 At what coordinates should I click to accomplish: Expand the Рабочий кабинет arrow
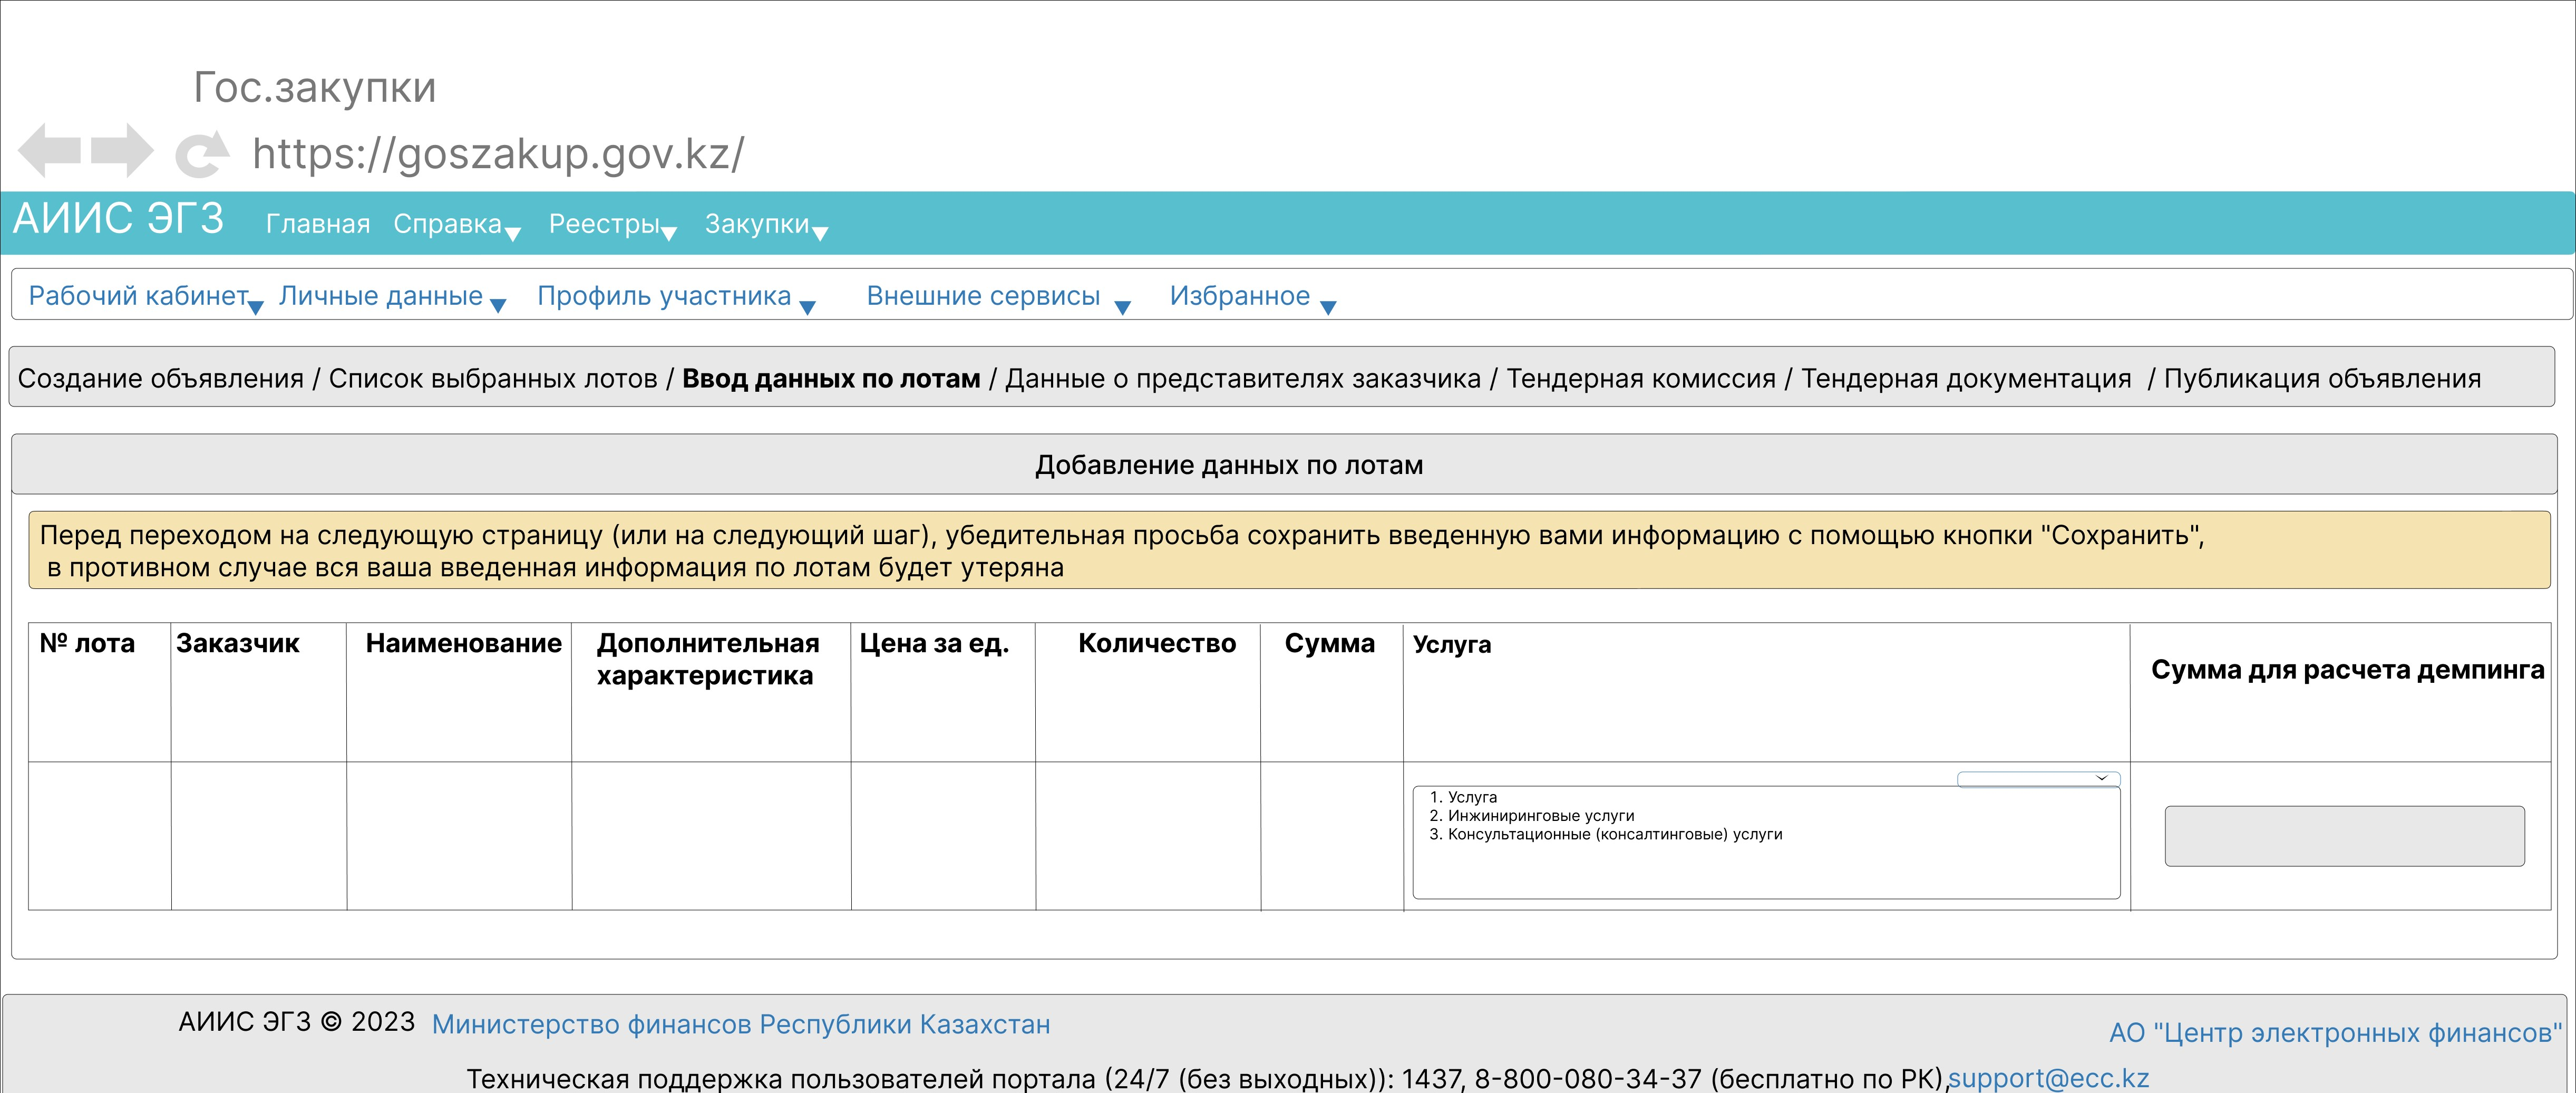[255, 308]
